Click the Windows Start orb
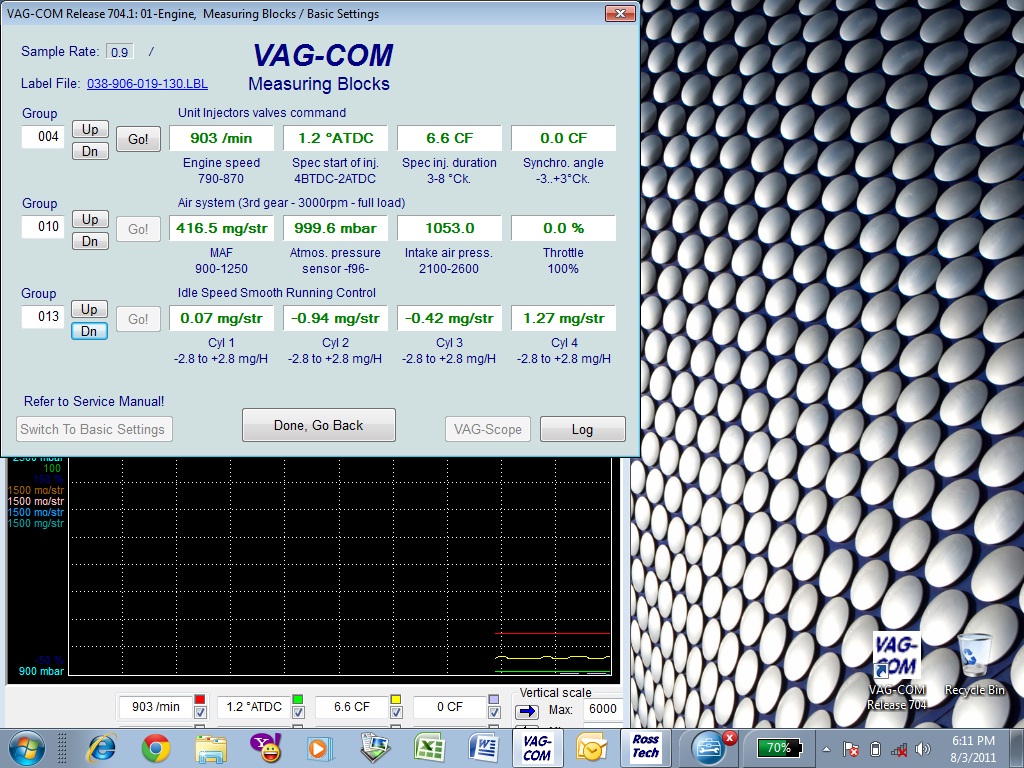The height and width of the screenshot is (768, 1024). pyautogui.click(x=27, y=749)
